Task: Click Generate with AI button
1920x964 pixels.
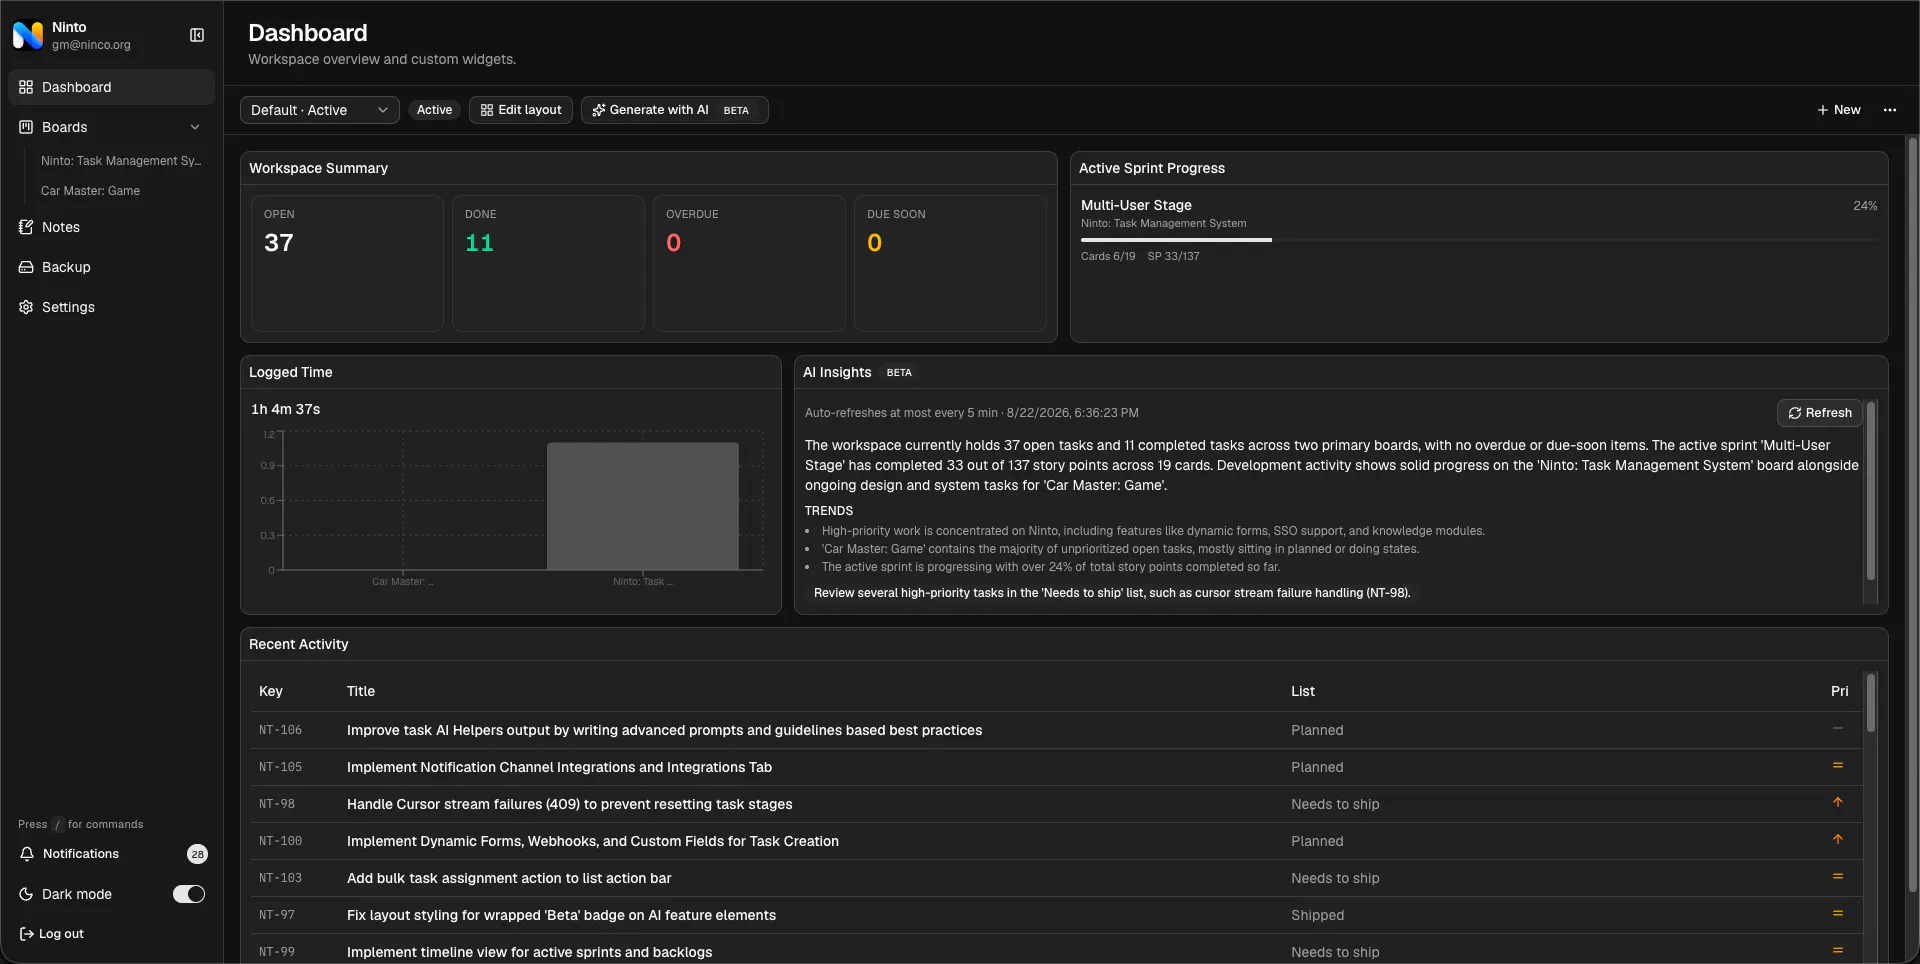Action: (x=675, y=110)
